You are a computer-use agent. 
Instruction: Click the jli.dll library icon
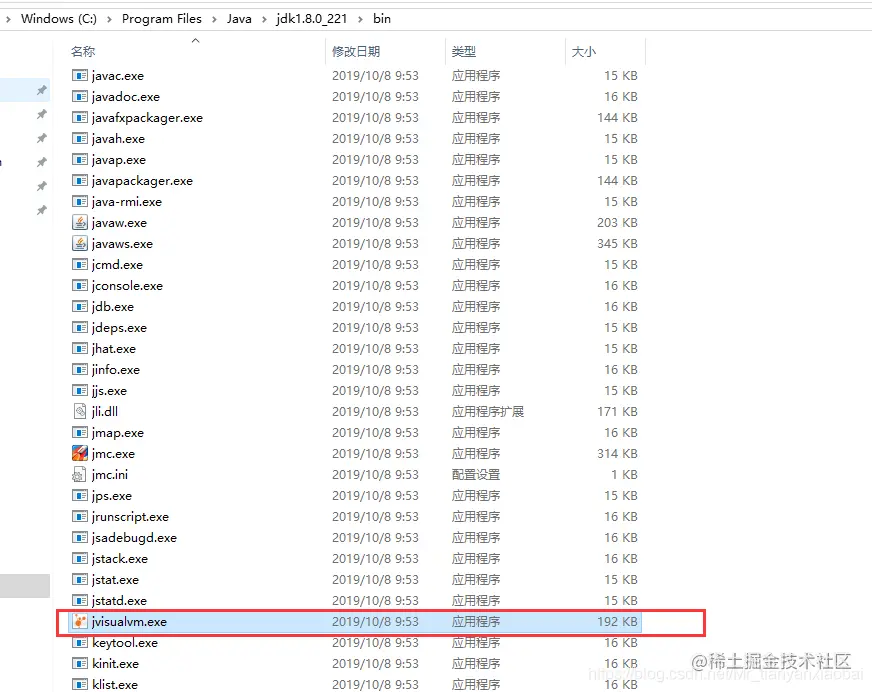pos(80,411)
